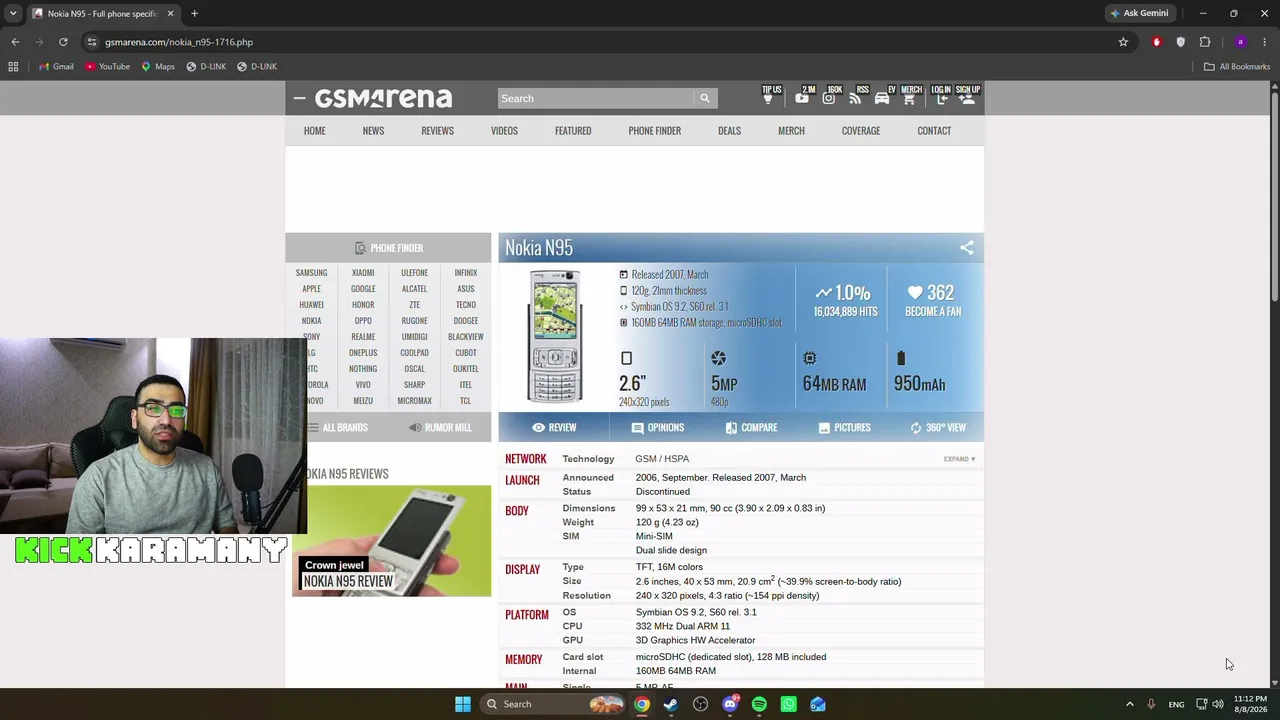Viewport: 1280px width, 720px height.
Task: Click the GSMArena logo
Action: (x=384, y=98)
